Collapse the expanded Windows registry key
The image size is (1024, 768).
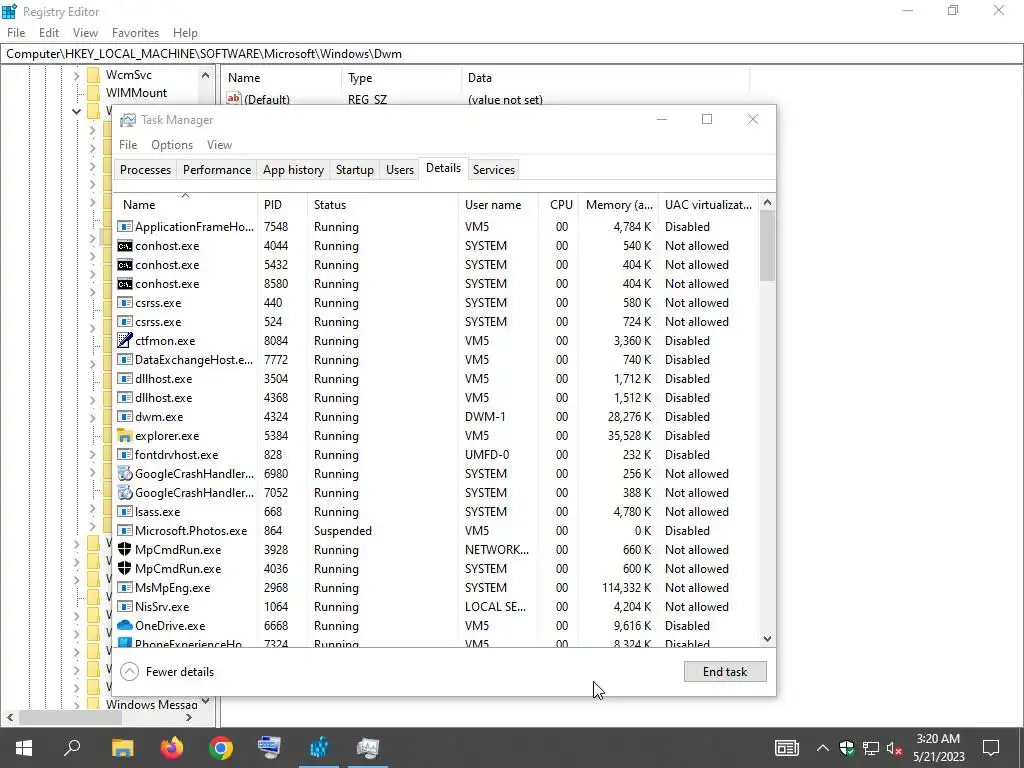(x=76, y=111)
